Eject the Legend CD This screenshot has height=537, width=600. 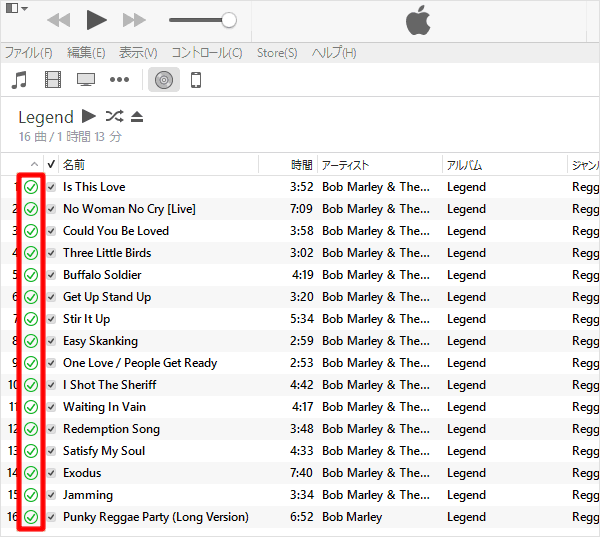[137, 116]
